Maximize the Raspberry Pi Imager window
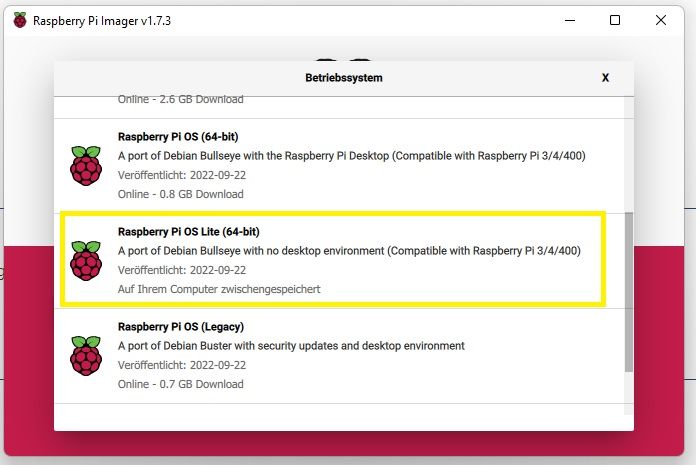 point(615,20)
